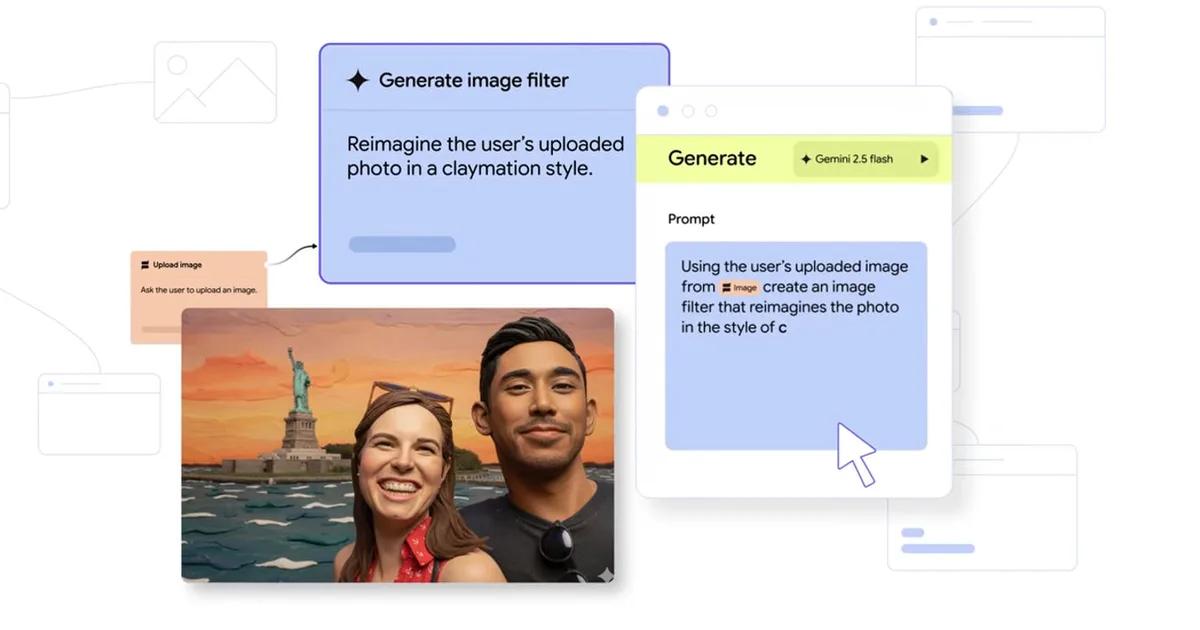This screenshot has height=630, width=1200.
Task: Toggle the middle window control circle
Action: (687, 111)
